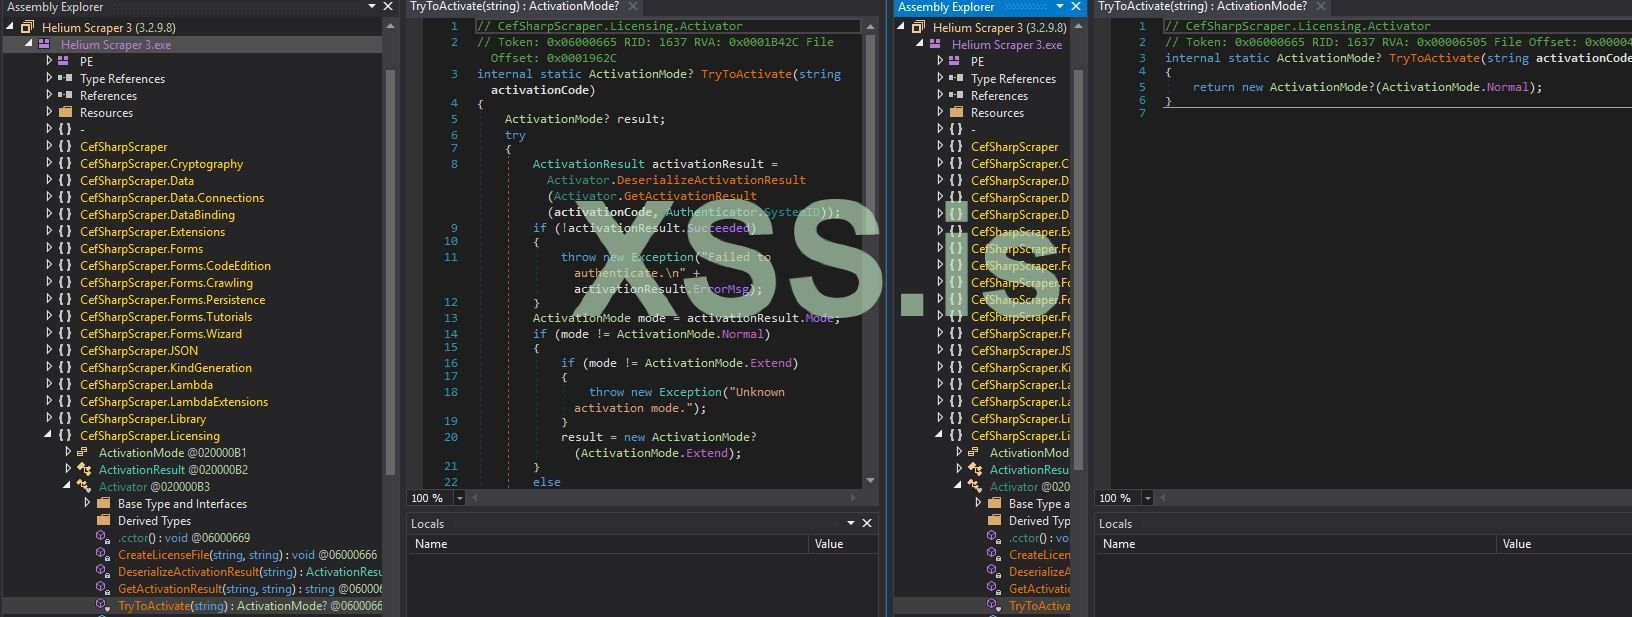Expand CefSharpScraper.Forms.Wizard namespace in left window
Screen dimensions: 1632x617
[x=49, y=334]
